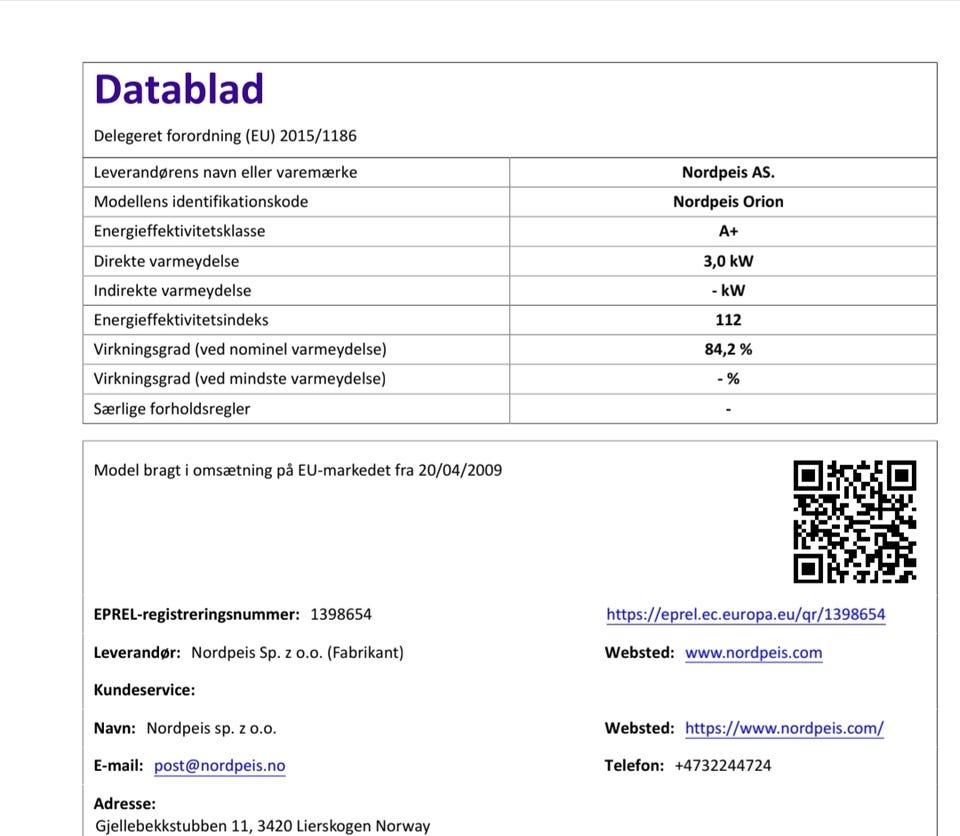Select the 'EPREL-registreringsnummer:' label
This screenshot has height=836, width=960.
tap(197, 614)
